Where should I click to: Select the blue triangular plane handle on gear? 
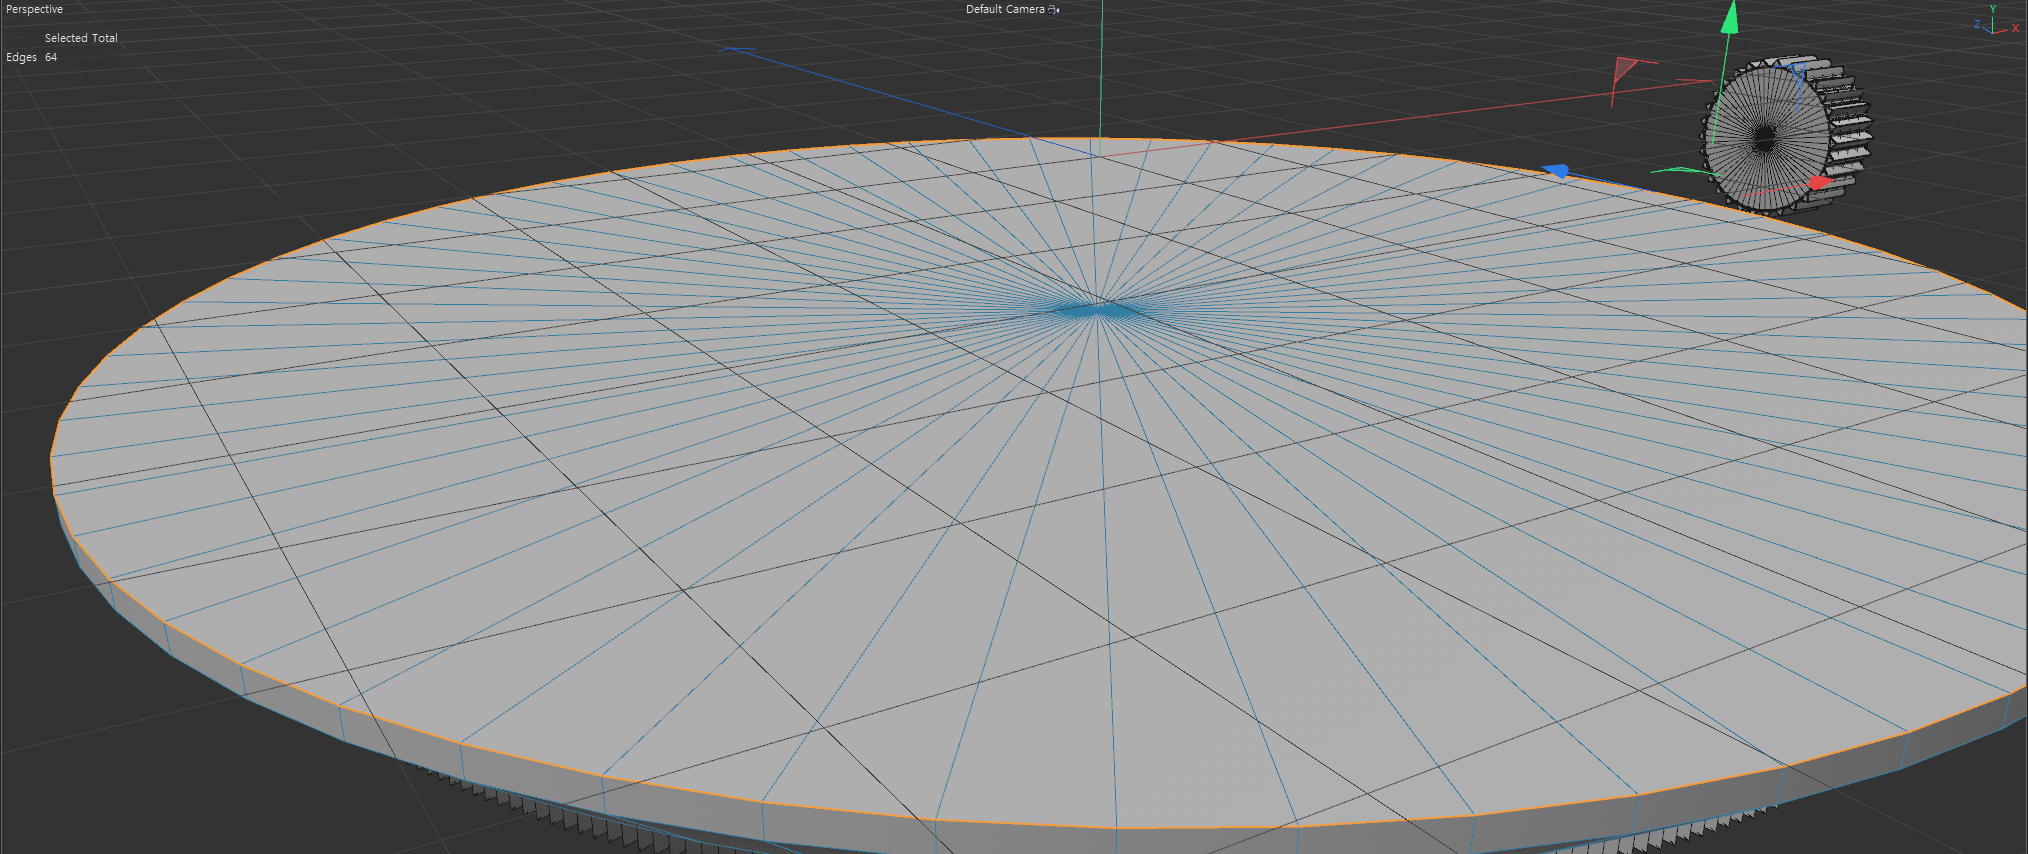[1799, 70]
